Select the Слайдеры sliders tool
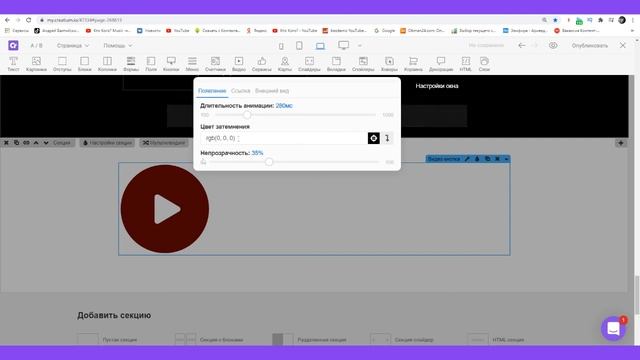640x360 pixels. coord(309,64)
